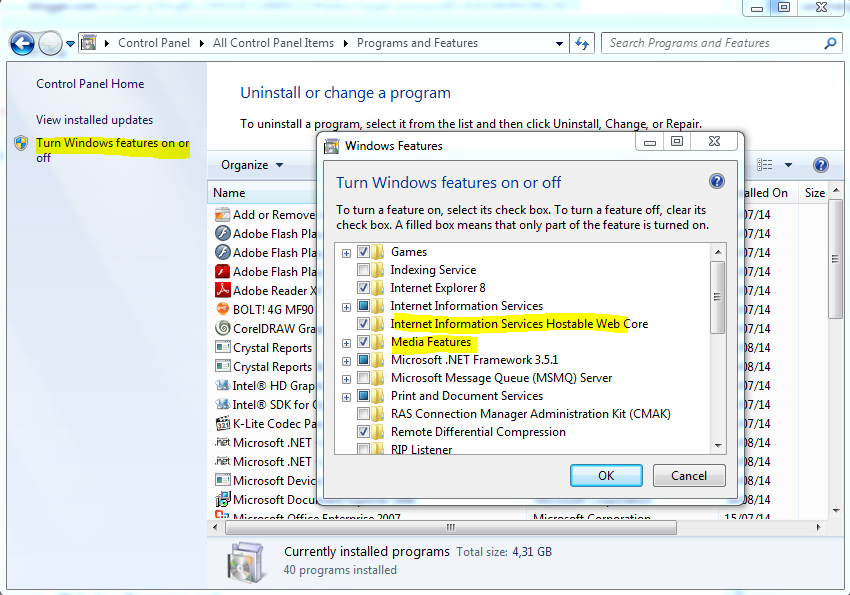Open recent pages dropdown beside navigation arrows

click(x=70, y=44)
